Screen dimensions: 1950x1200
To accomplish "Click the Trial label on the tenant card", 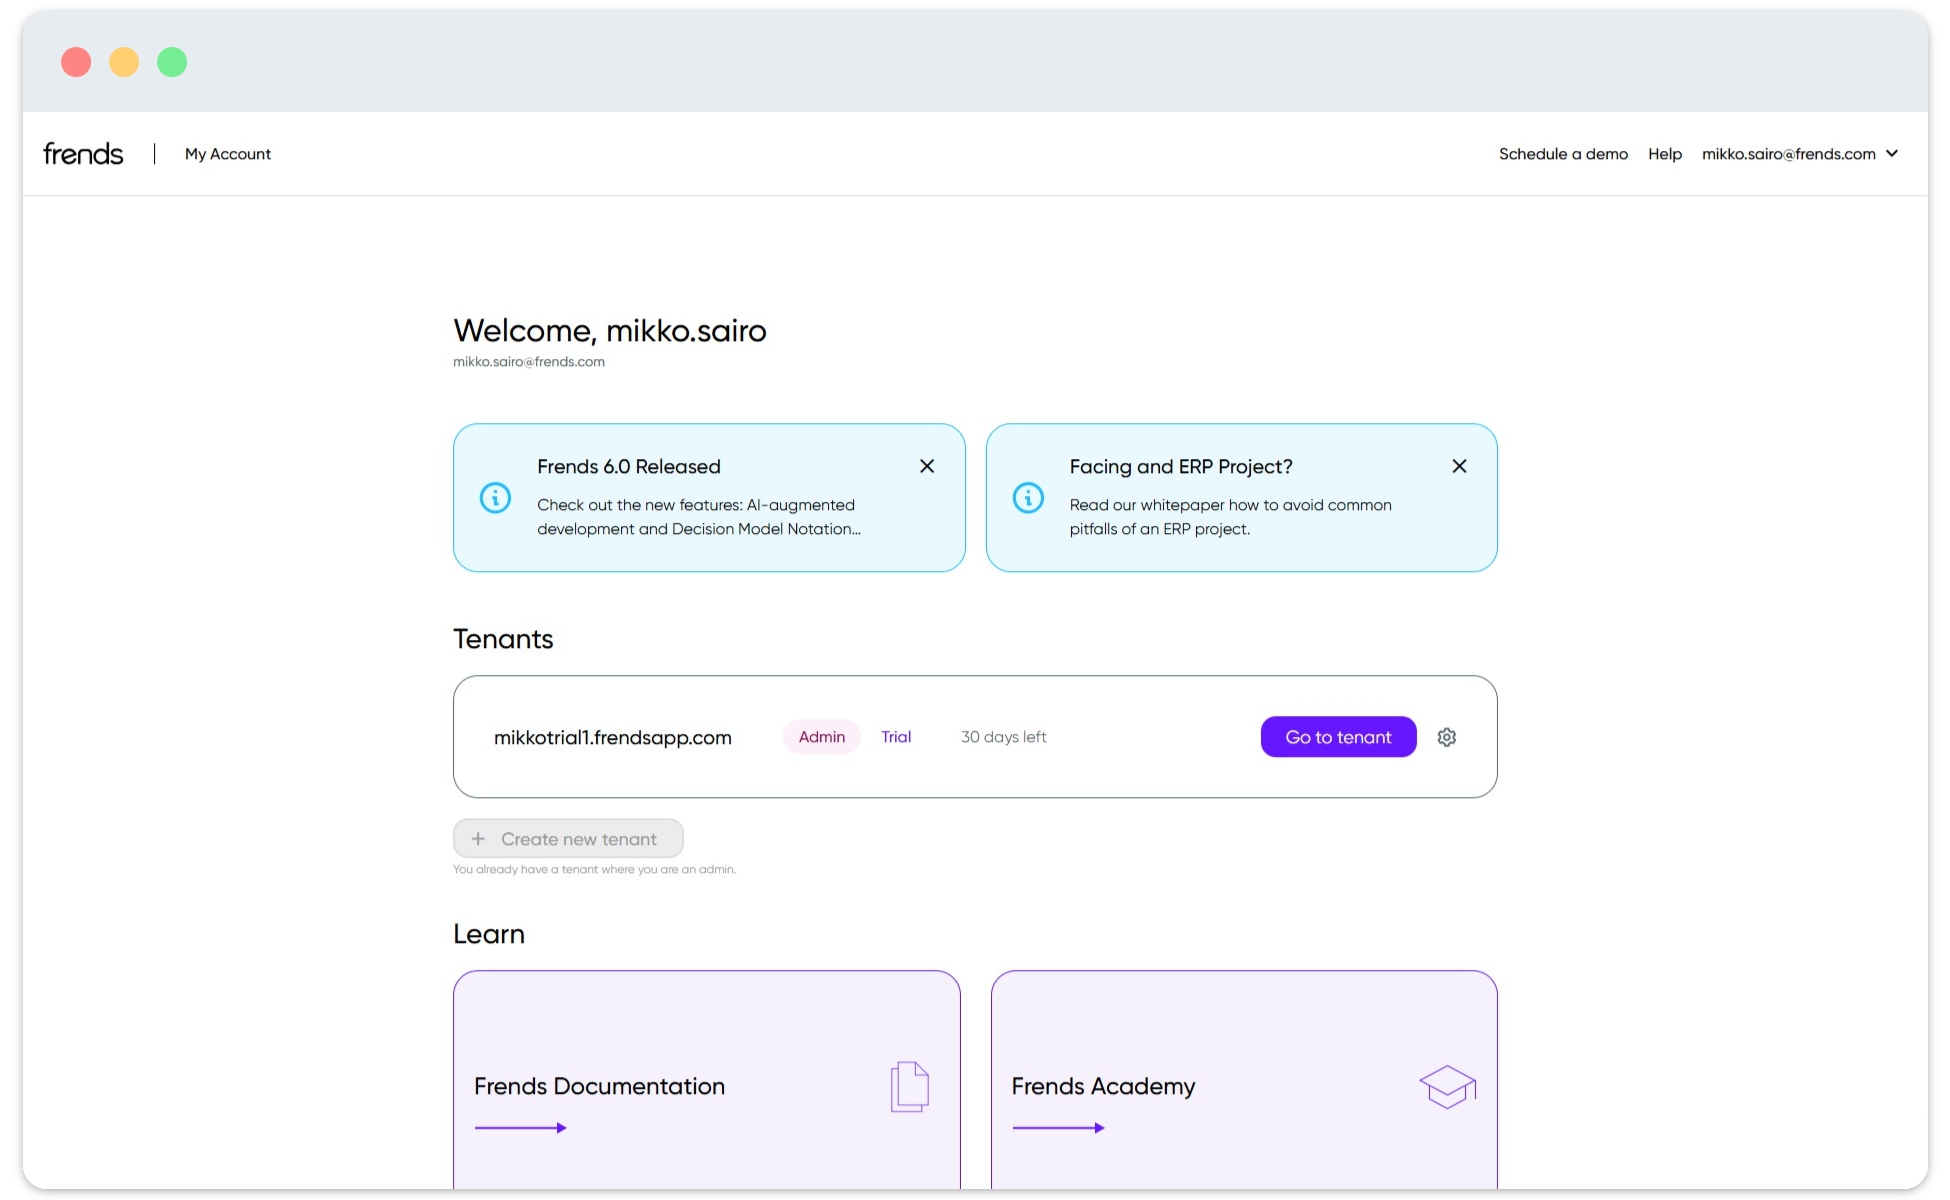I will coord(896,737).
